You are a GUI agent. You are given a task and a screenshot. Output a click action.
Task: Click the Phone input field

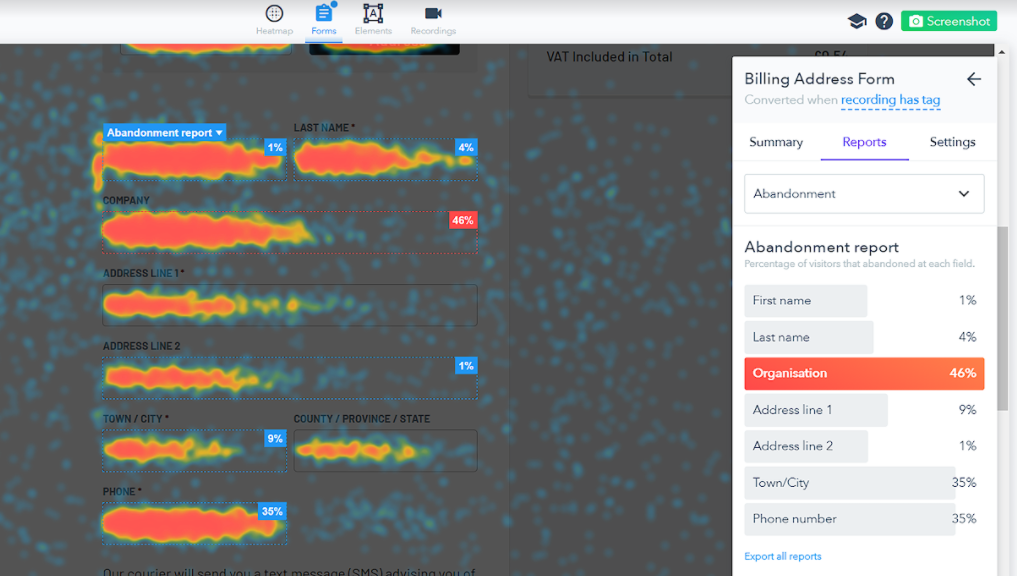coord(194,523)
